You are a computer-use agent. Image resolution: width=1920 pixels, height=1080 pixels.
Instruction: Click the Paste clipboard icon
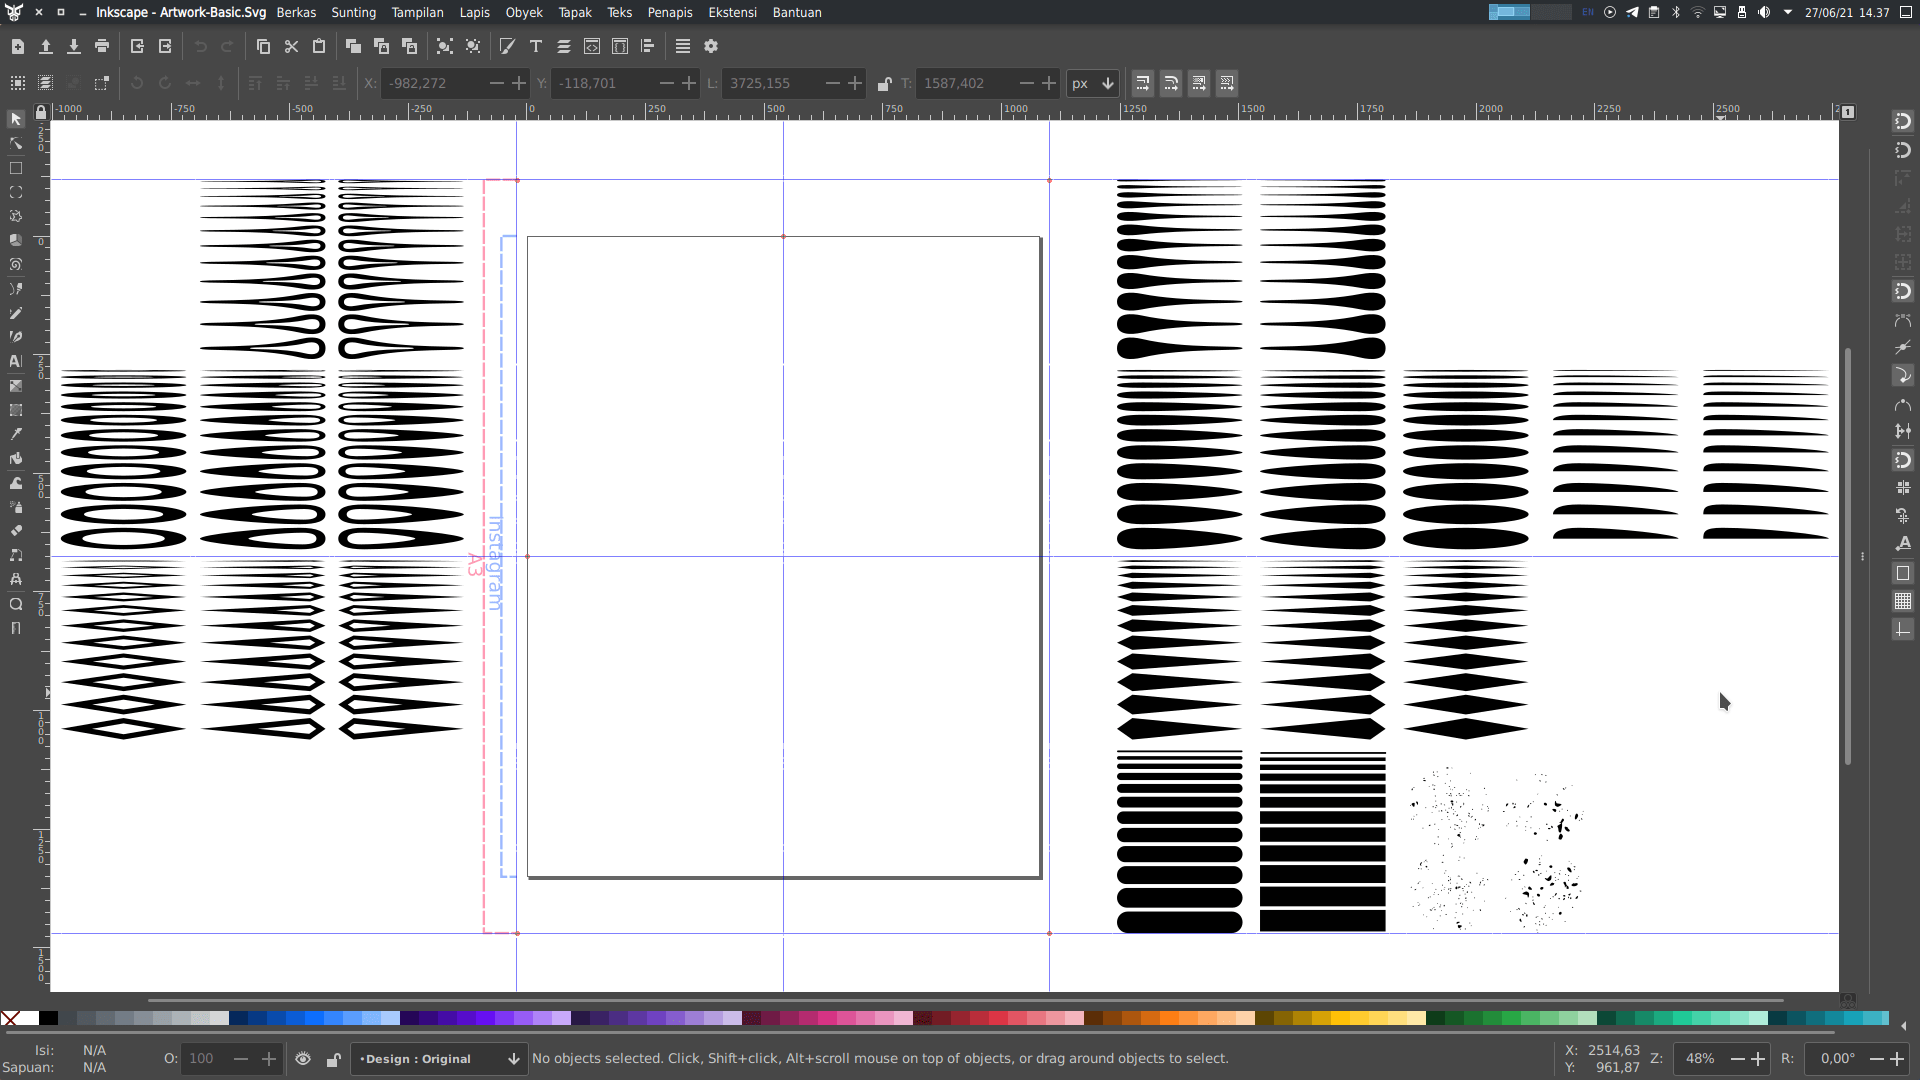click(319, 46)
